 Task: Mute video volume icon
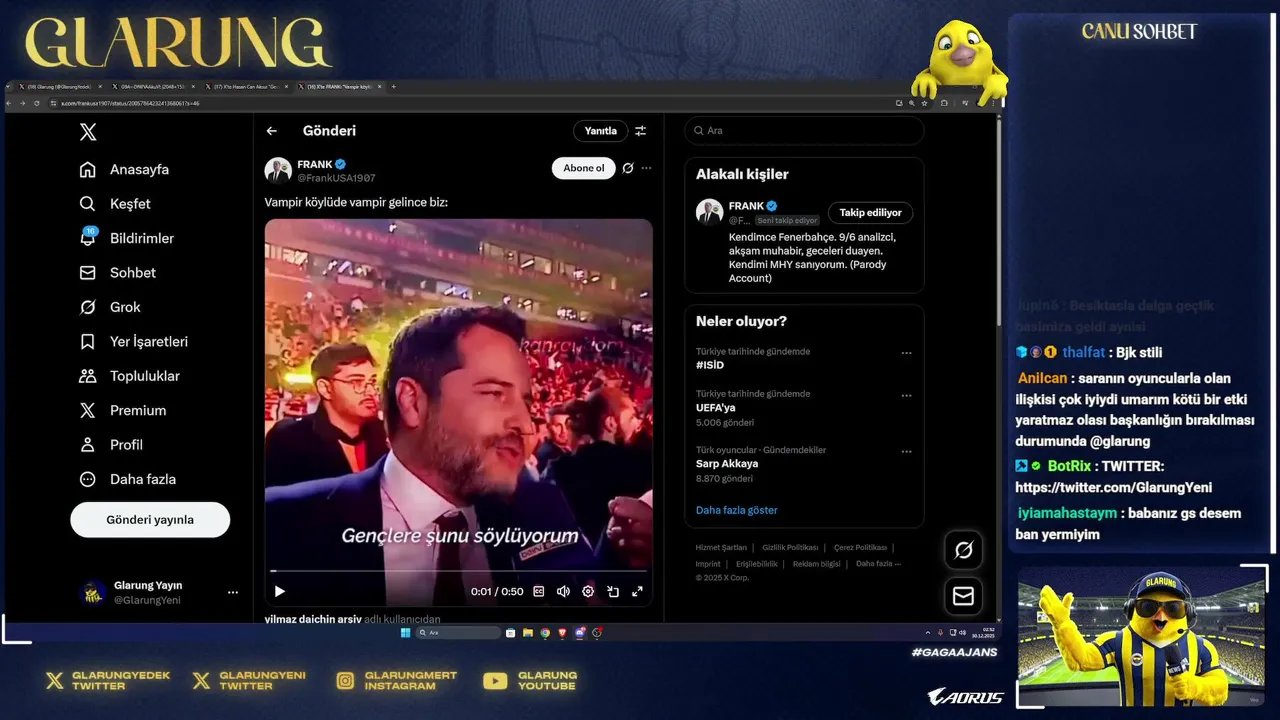pyautogui.click(x=563, y=591)
